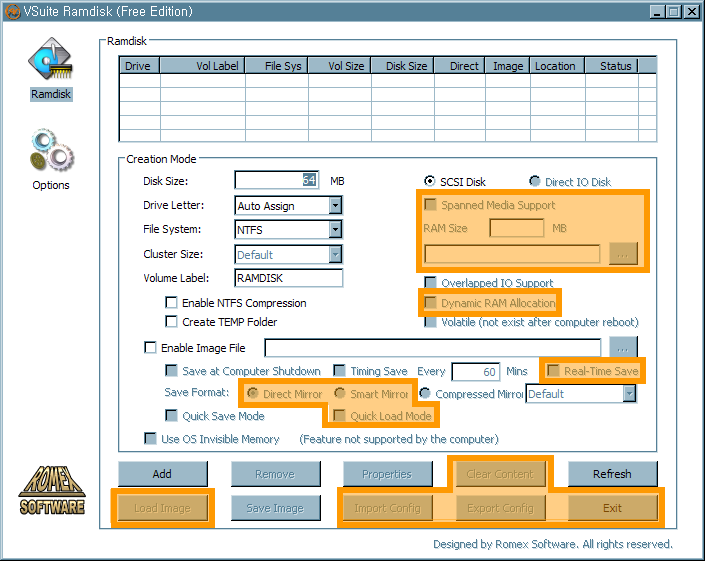
Task: Select the Smart Mirror save format
Action: point(339,393)
